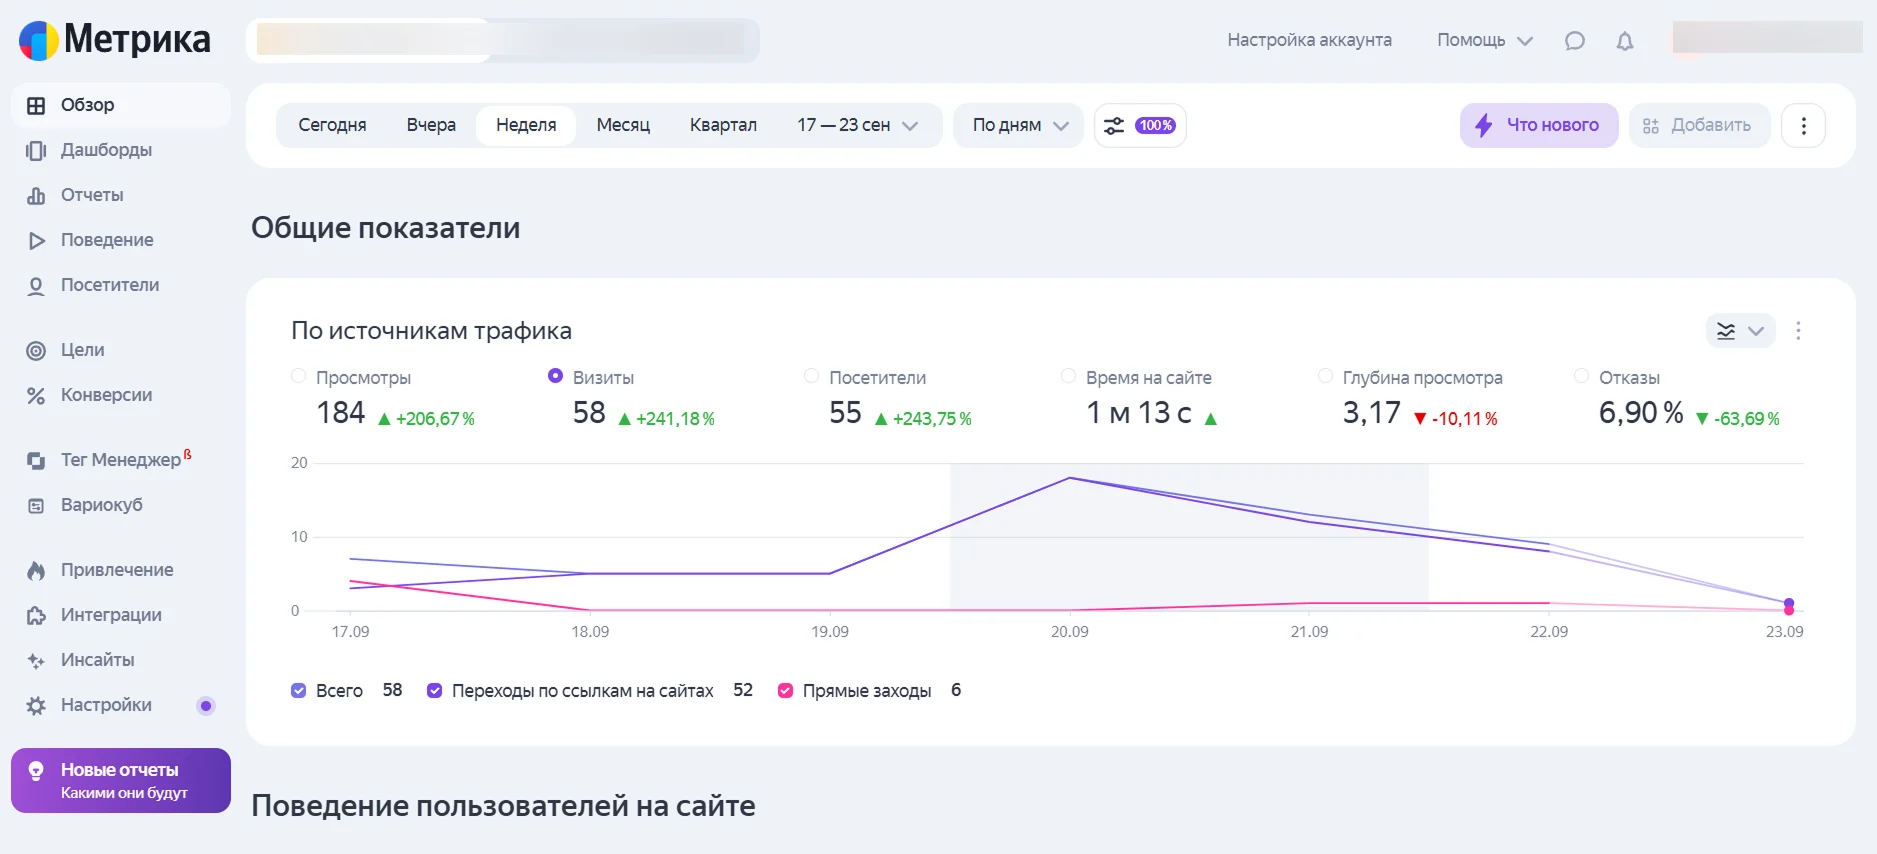Select the Просмотры metric radio button
The image size is (1877, 854).
click(298, 376)
